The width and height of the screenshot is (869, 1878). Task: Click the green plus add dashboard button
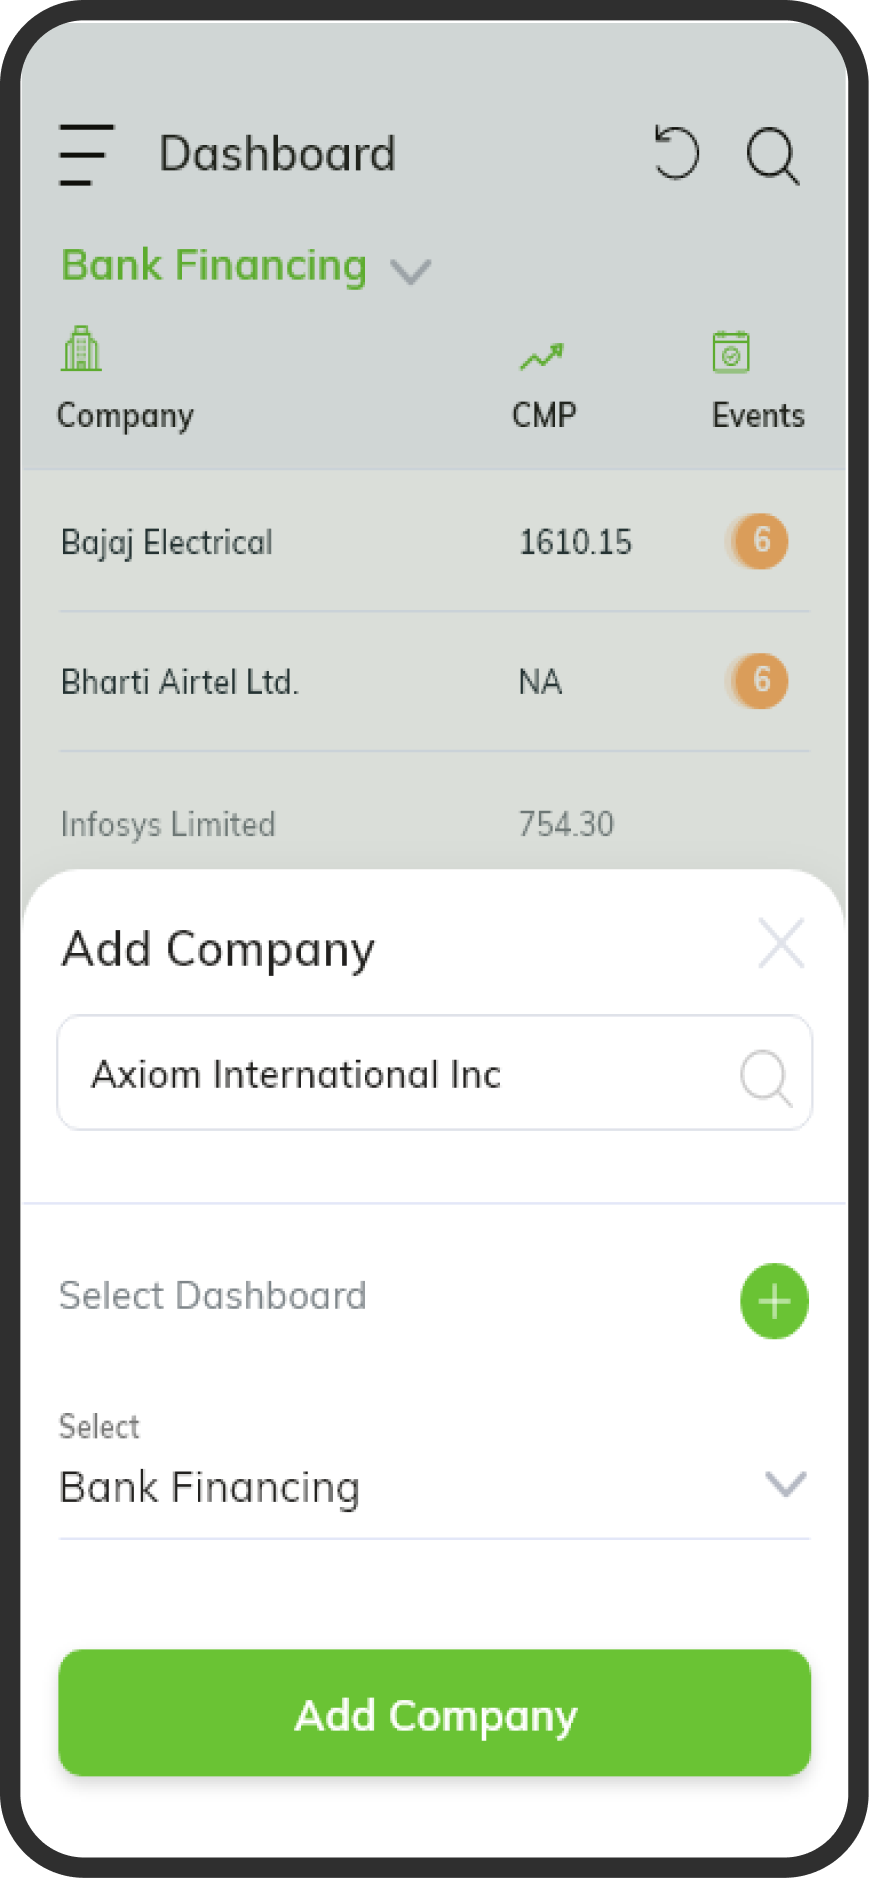(x=774, y=1301)
